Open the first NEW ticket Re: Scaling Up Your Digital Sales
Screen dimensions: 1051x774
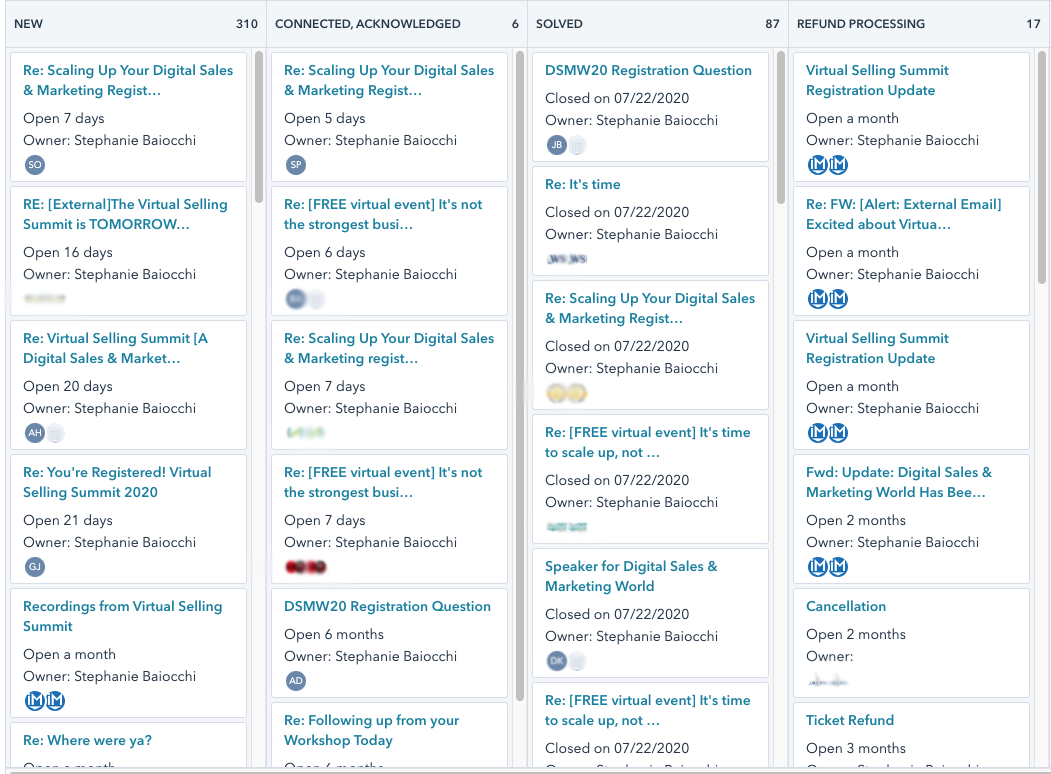[128, 80]
